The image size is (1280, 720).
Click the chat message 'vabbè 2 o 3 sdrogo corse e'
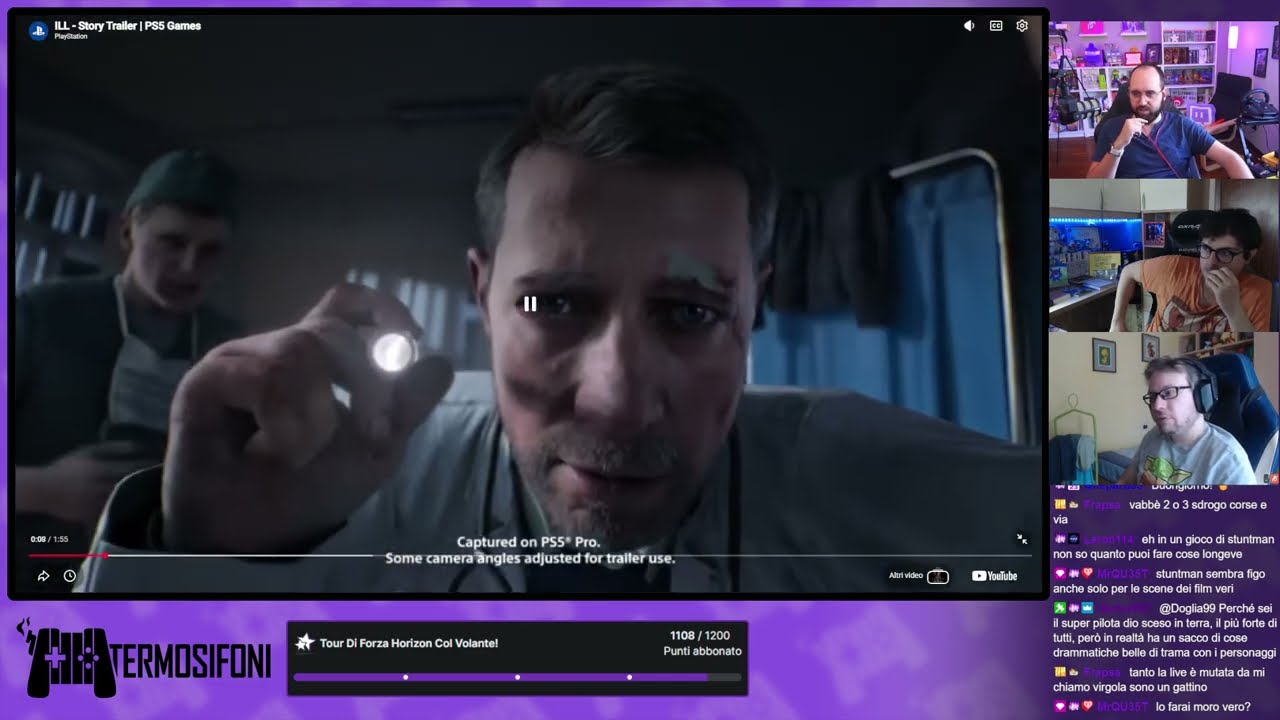tap(1159, 512)
